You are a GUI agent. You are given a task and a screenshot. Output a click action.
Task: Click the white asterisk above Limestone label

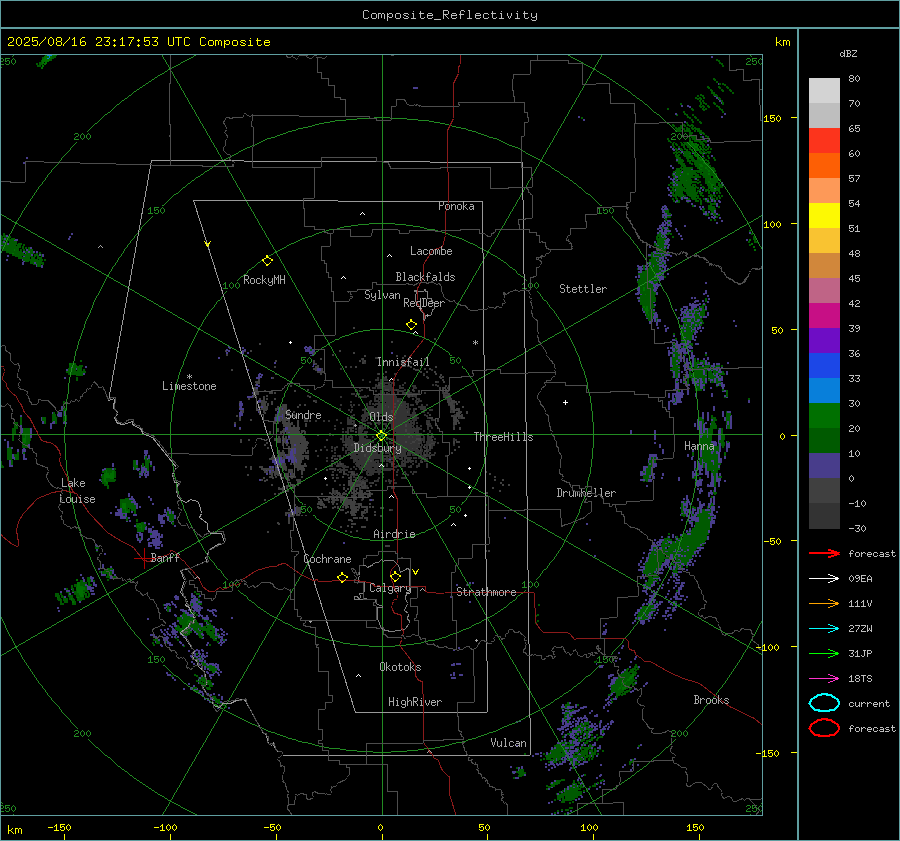tap(189, 377)
